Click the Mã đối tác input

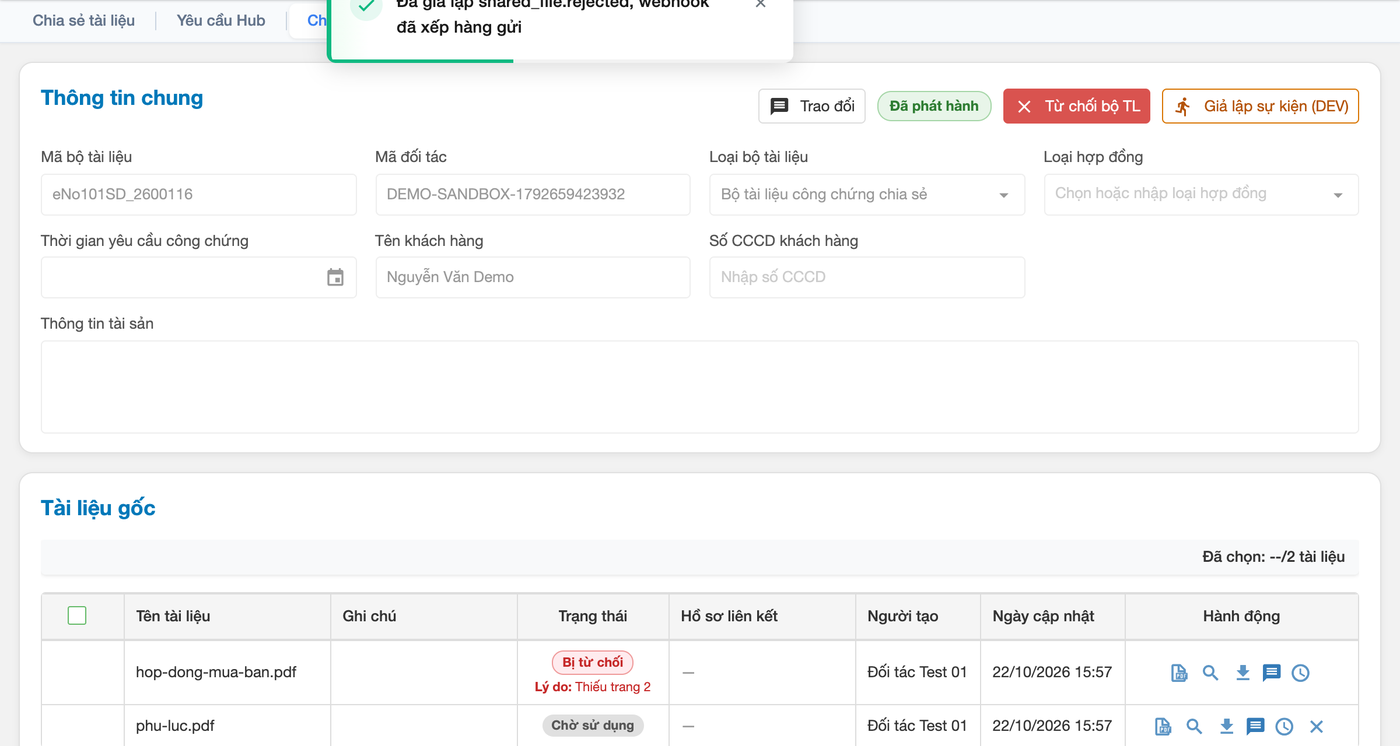tap(533, 195)
